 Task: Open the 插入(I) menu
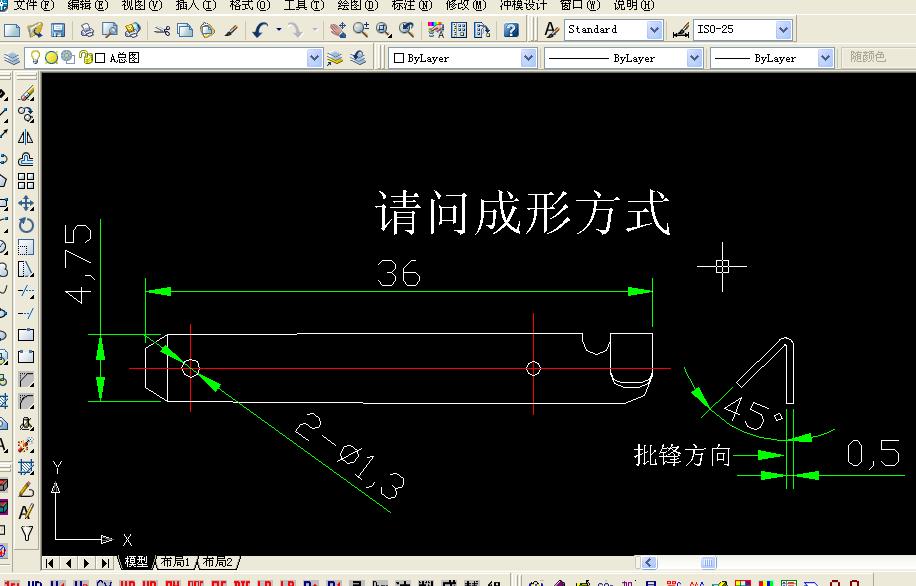(196, 5)
